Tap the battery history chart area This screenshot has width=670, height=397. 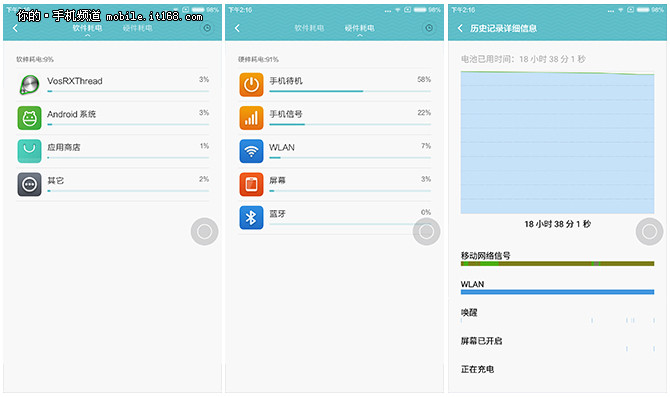pyautogui.click(x=557, y=142)
